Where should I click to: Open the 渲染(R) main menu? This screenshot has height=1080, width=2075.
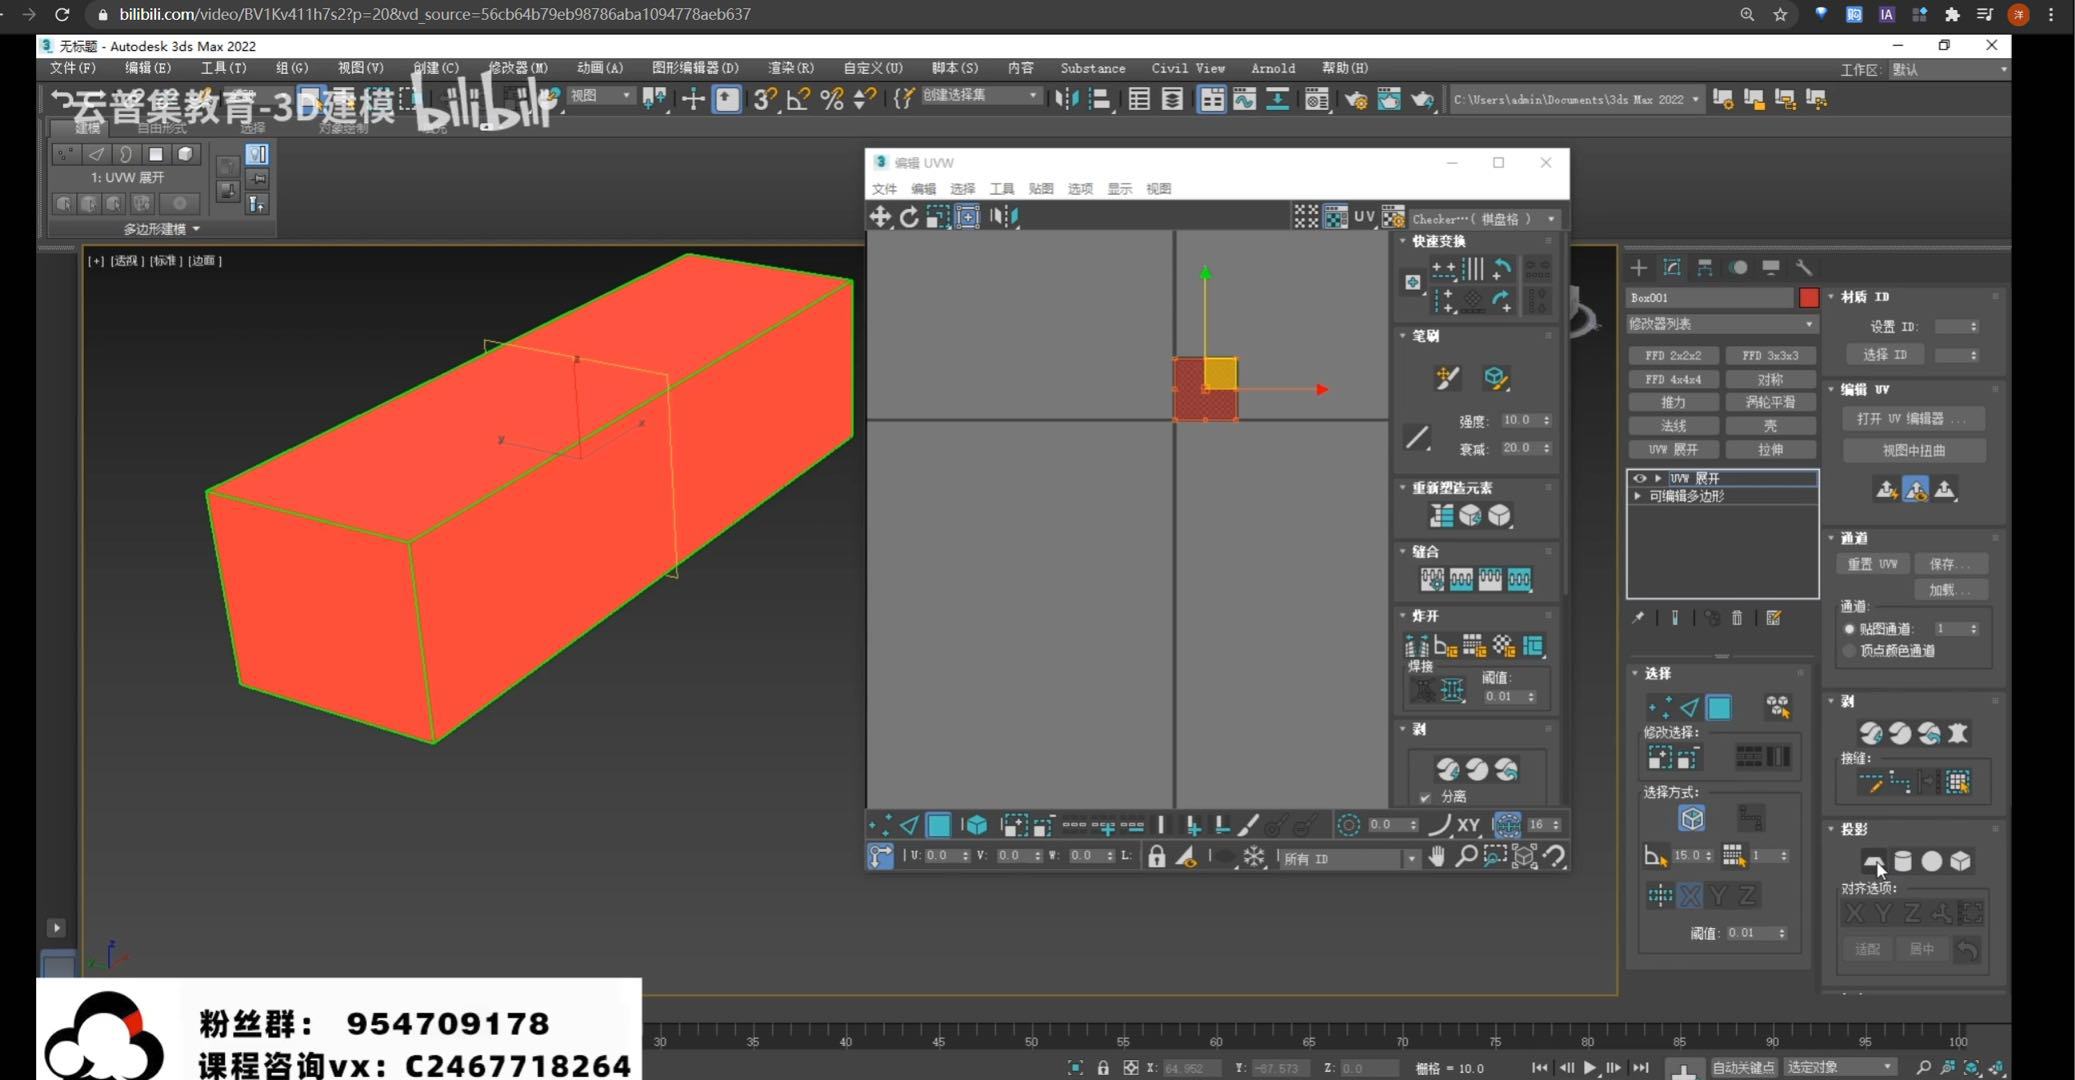[x=790, y=68]
